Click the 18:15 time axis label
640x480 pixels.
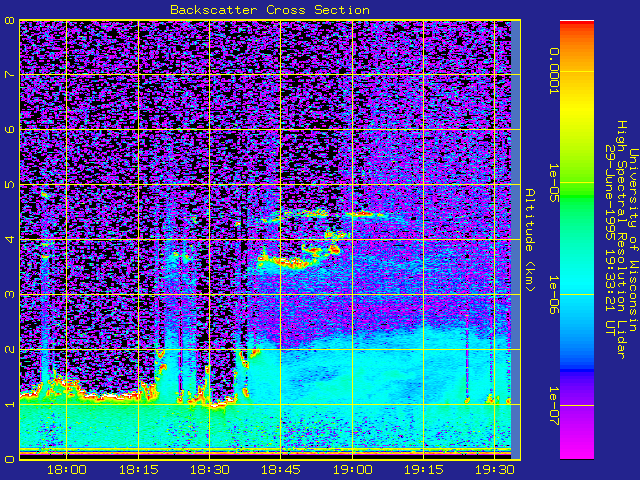pyautogui.click(x=138, y=470)
